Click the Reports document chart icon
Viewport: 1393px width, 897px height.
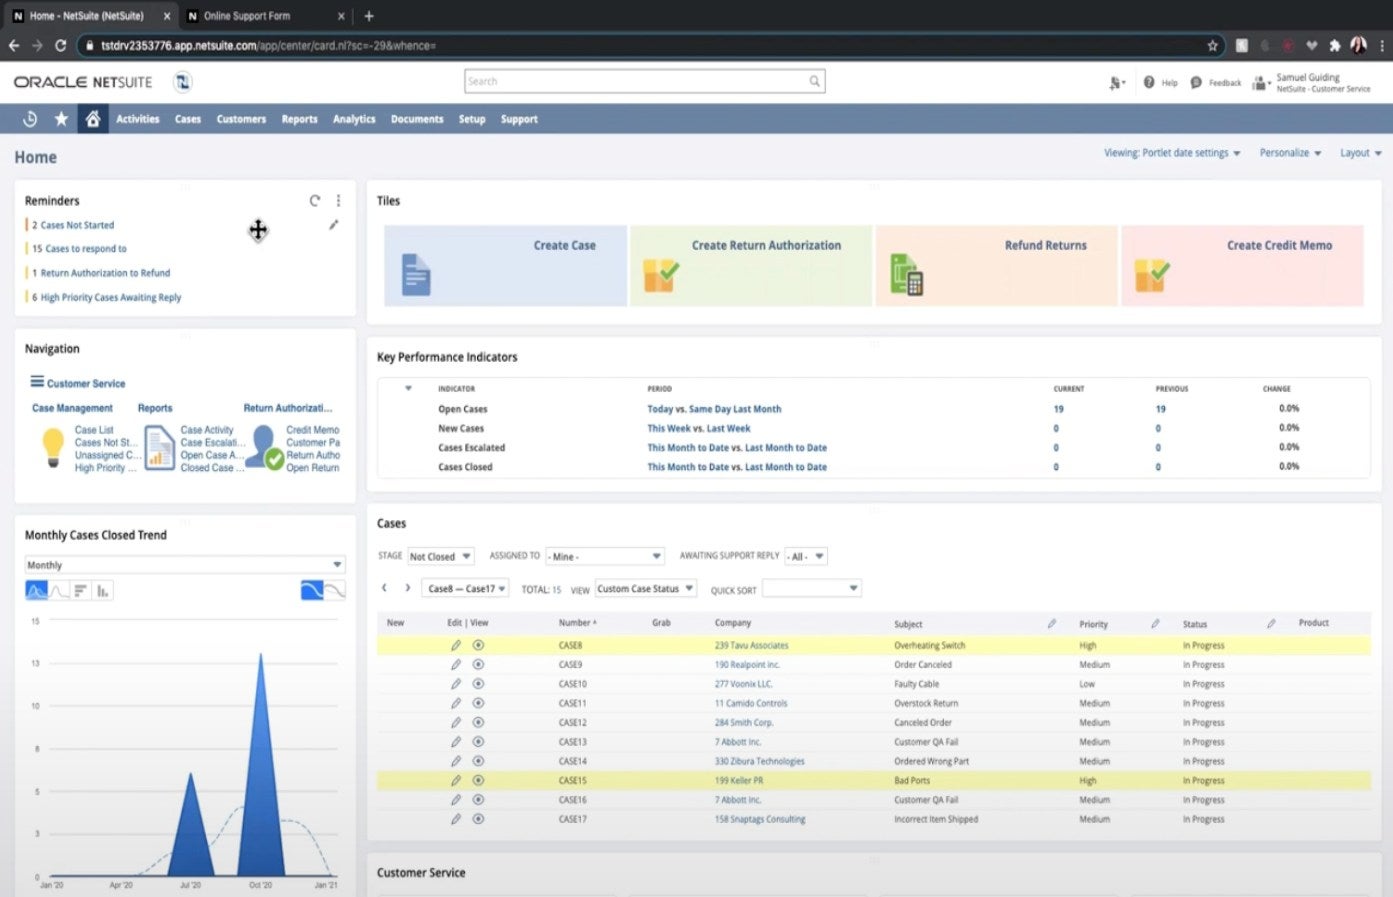[x=160, y=447]
